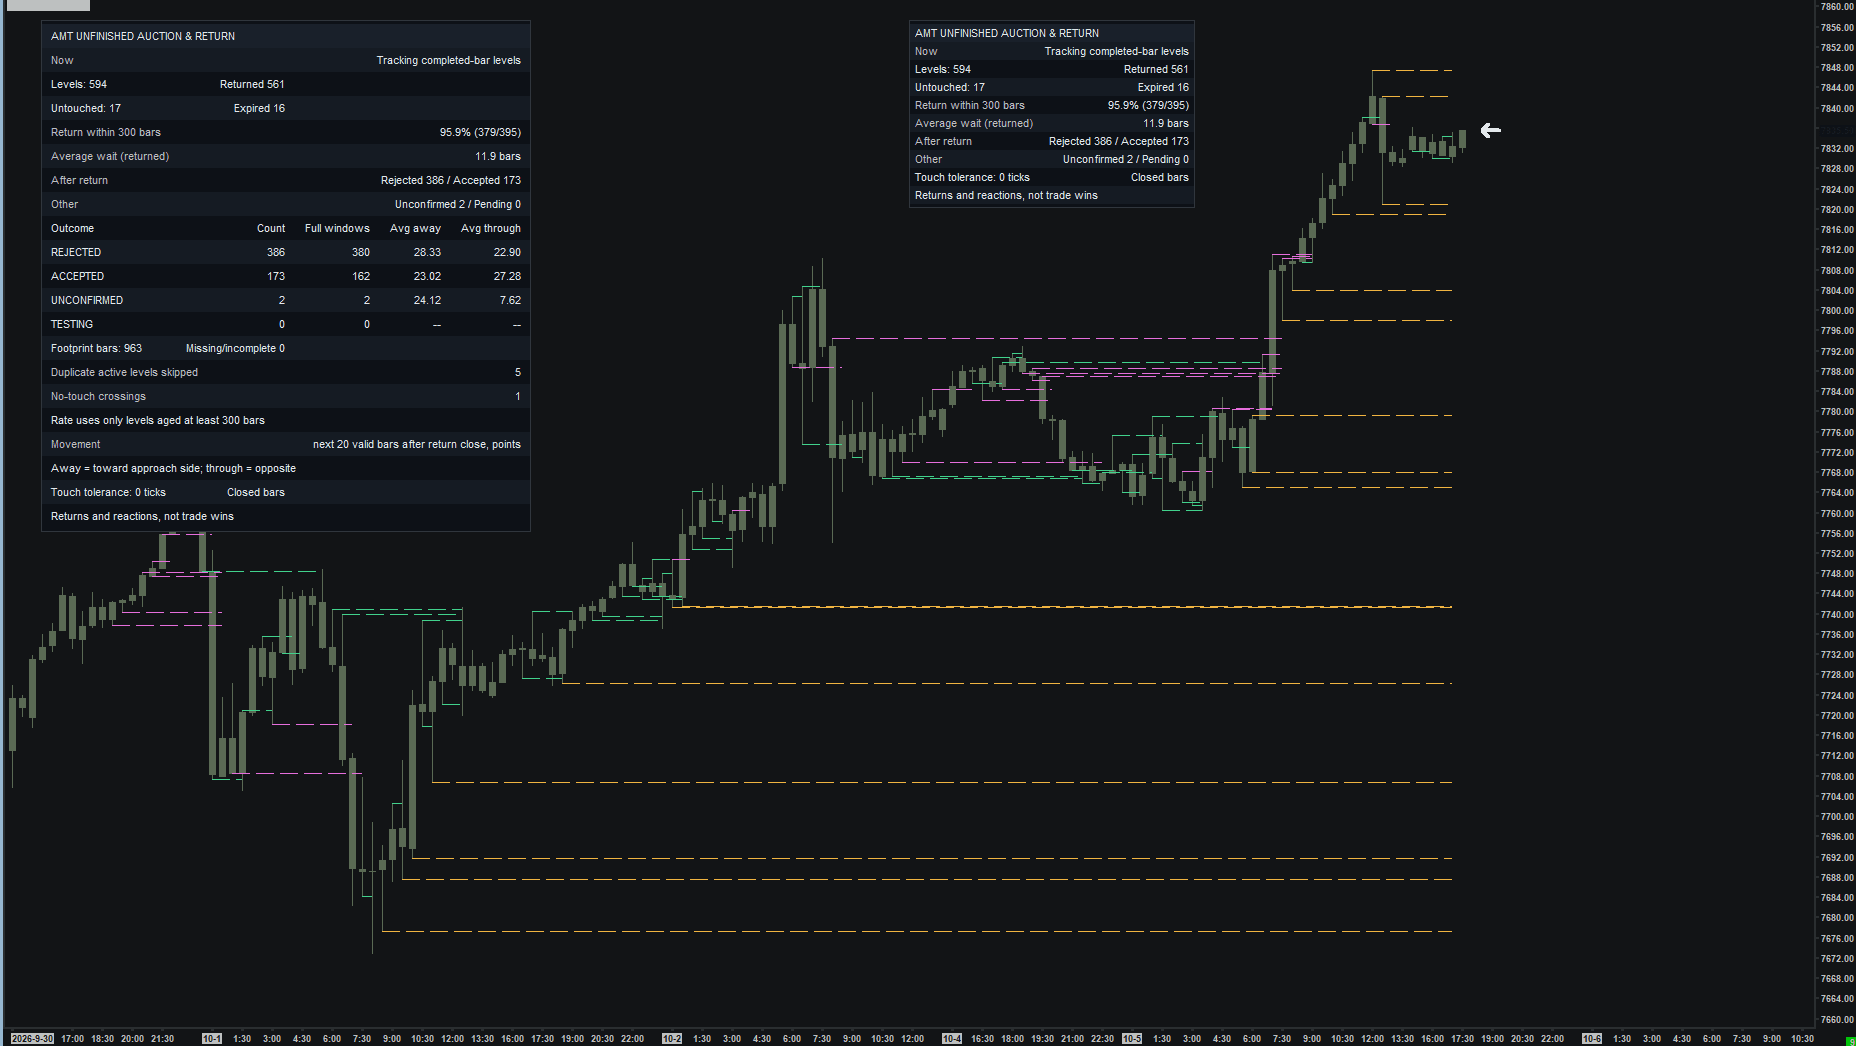Click the Away = toward approach side note
The width and height of the screenshot is (1856, 1046).
coord(173,468)
